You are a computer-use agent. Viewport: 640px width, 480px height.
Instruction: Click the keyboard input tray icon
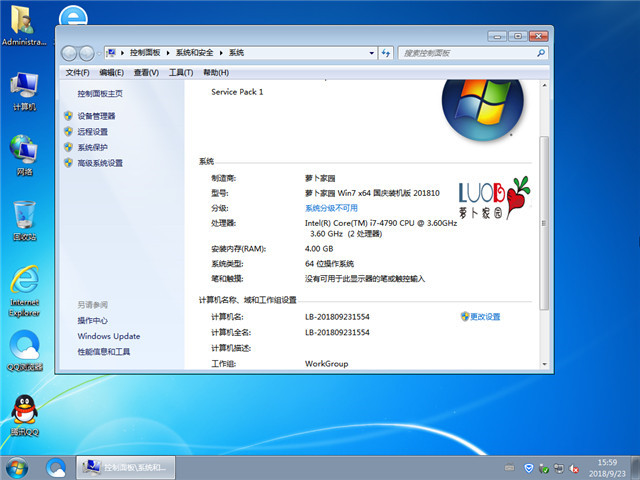pyautogui.click(x=509, y=467)
